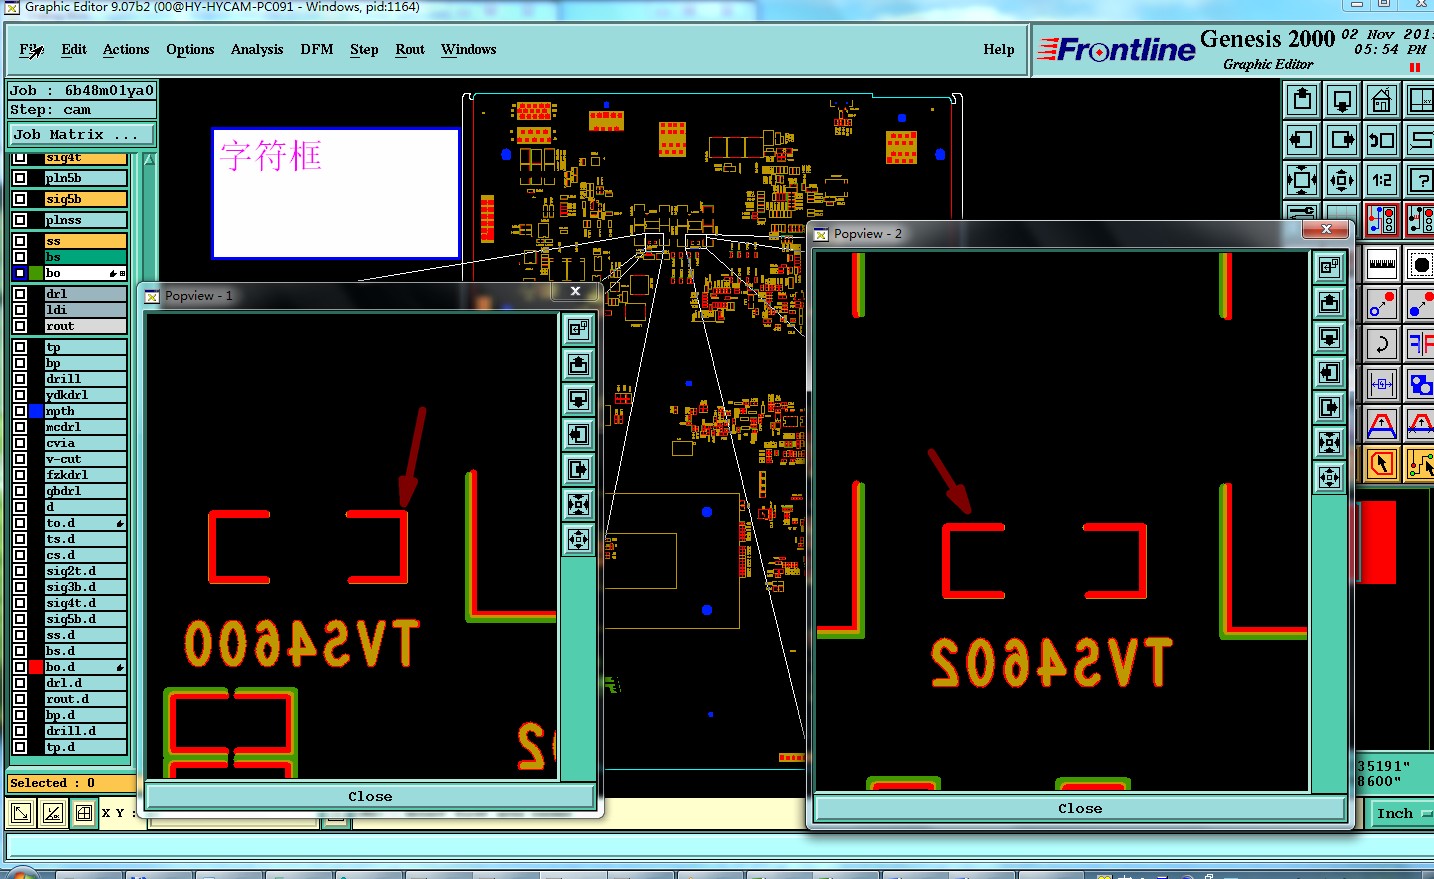
Task: Click the pan up icon in Popview 1
Action: [578, 364]
